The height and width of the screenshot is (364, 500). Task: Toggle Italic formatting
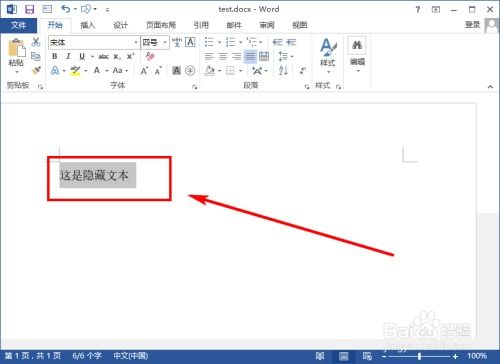pos(68,56)
